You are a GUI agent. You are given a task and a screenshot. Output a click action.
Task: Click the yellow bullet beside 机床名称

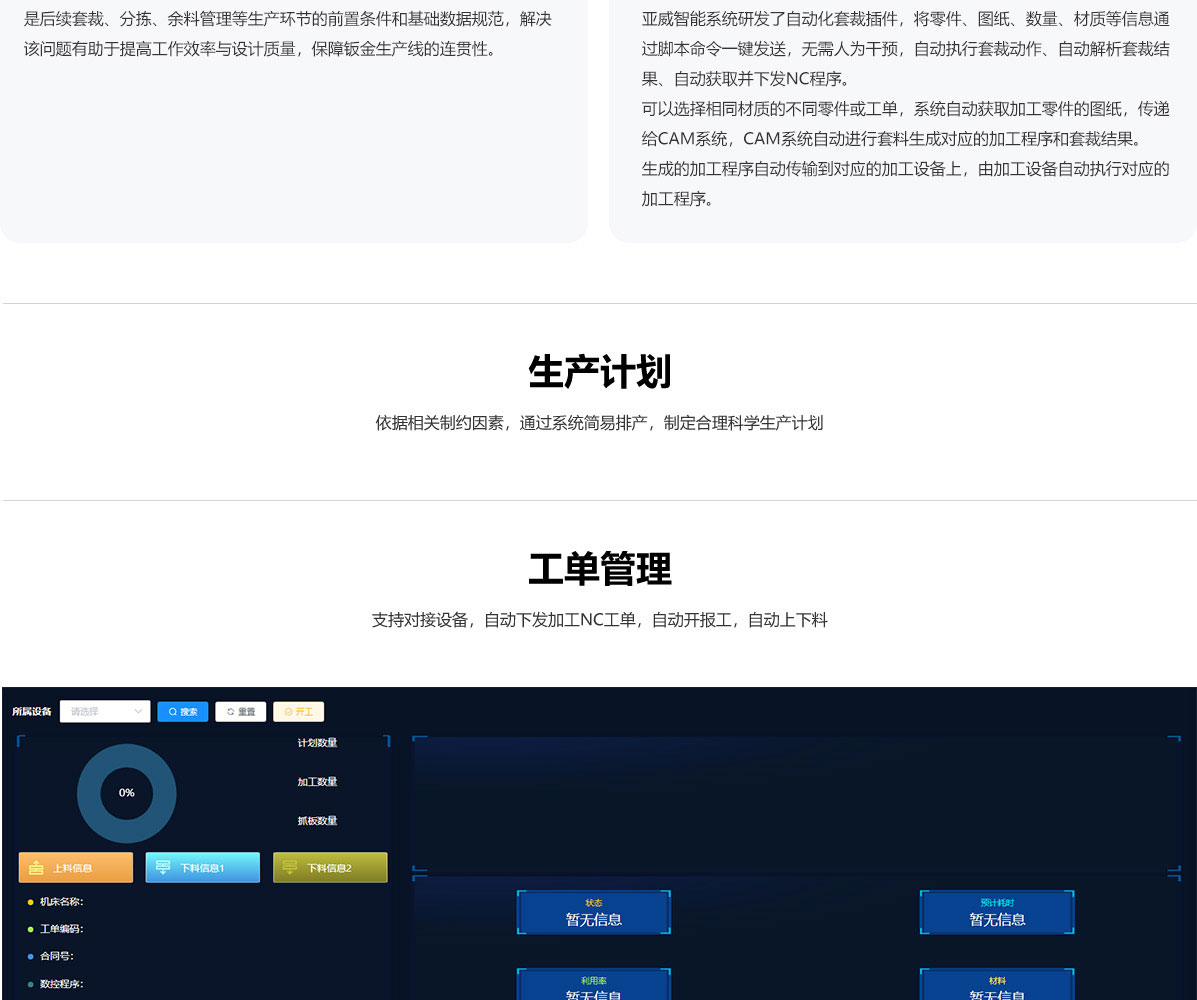30,902
